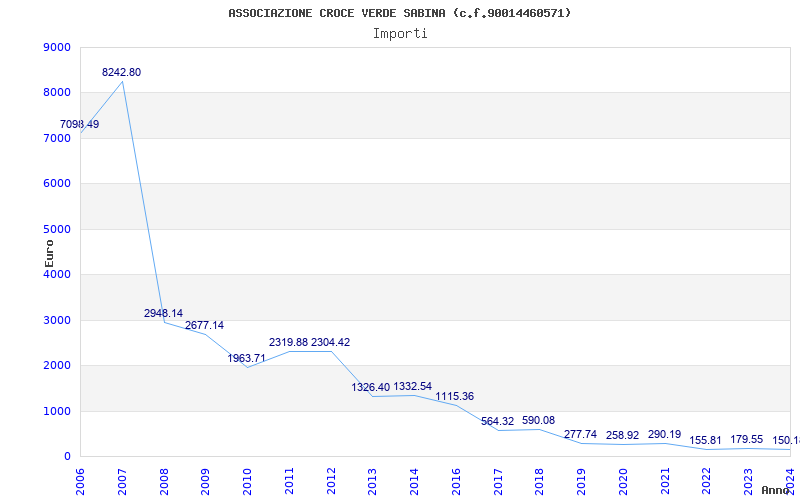Click the 7098.49 data label
The height and width of the screenshot is (500, 800).
(79, 124)
